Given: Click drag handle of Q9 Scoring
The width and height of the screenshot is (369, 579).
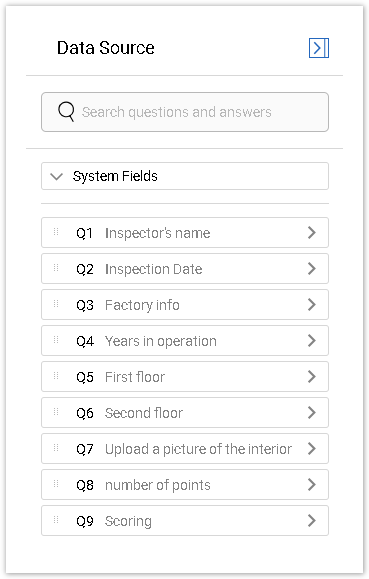Looking at the screenshot, I should pyautogui.click(x=56, y=520).
